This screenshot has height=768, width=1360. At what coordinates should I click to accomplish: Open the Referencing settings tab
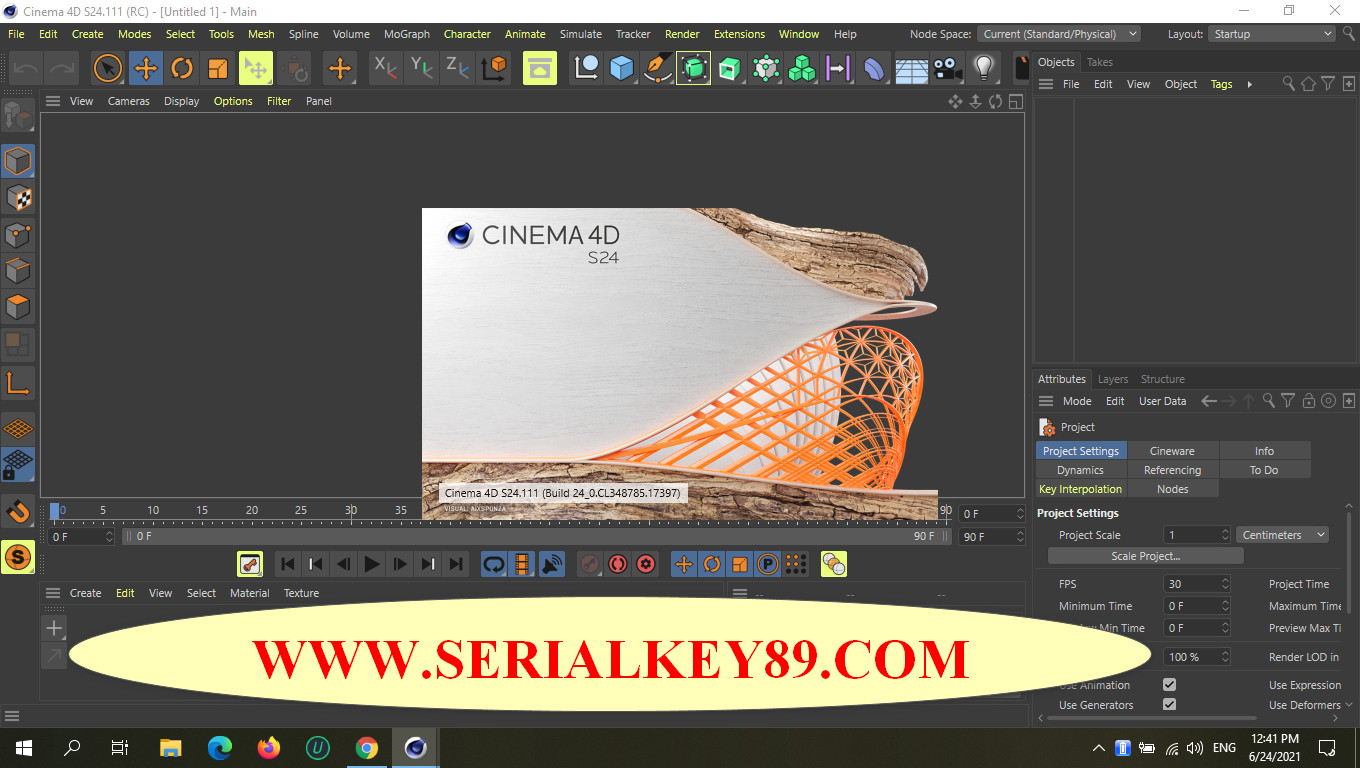[x=1172, y=470]
